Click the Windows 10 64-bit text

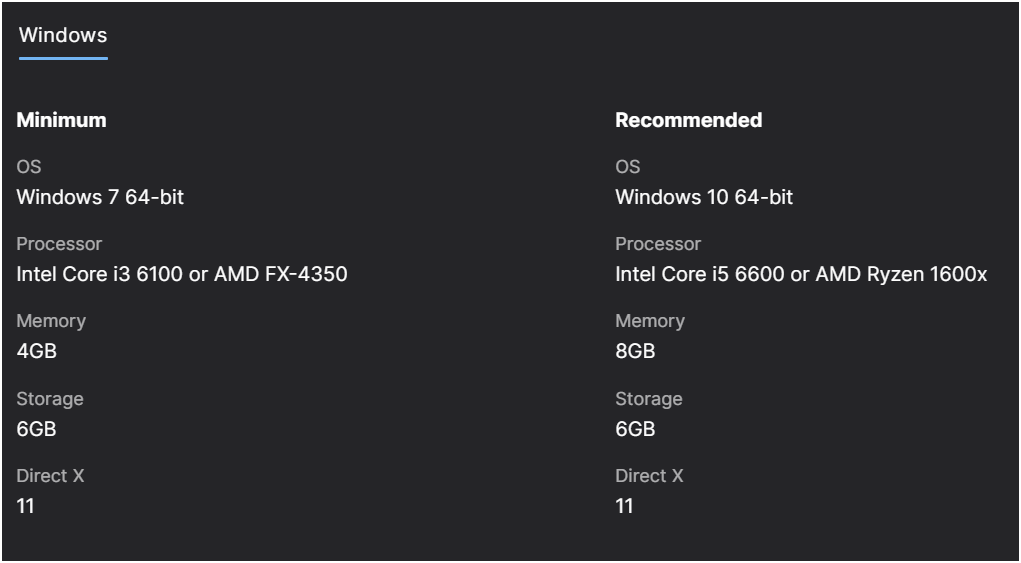(x=705, y=197)
